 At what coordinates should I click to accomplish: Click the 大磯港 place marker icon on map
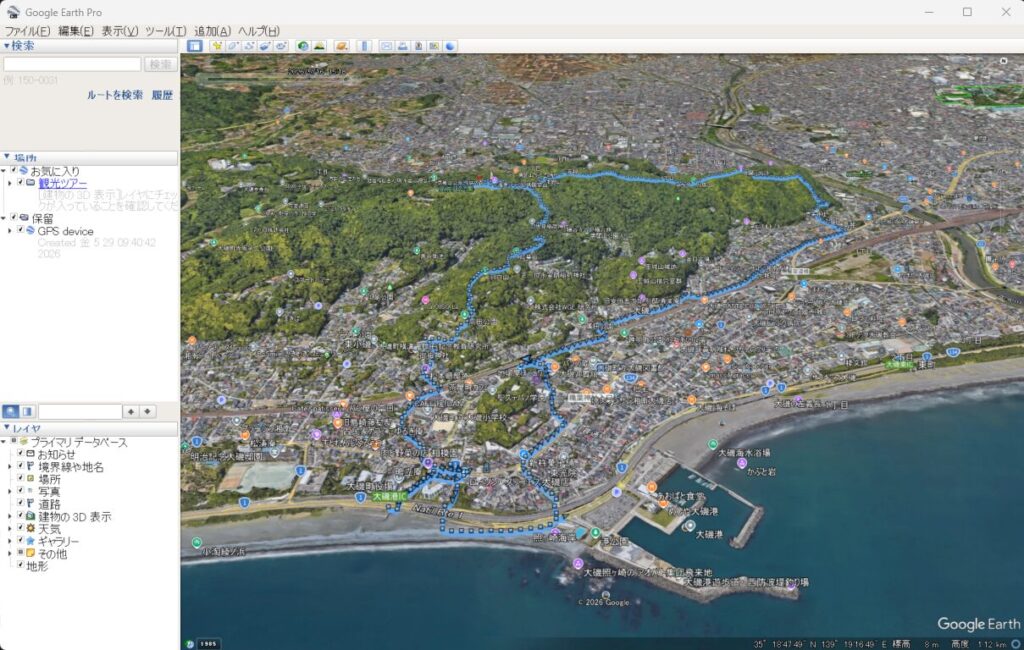(690, 525)
